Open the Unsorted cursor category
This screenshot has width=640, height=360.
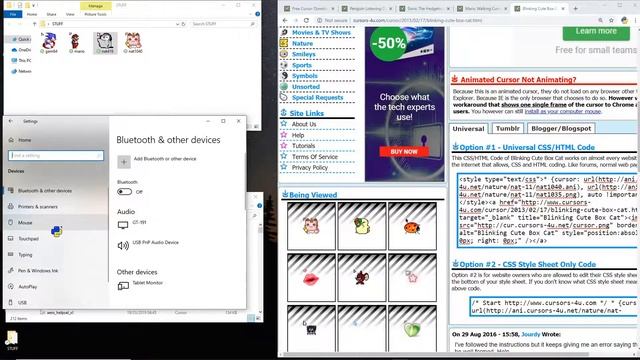(306, 87)
